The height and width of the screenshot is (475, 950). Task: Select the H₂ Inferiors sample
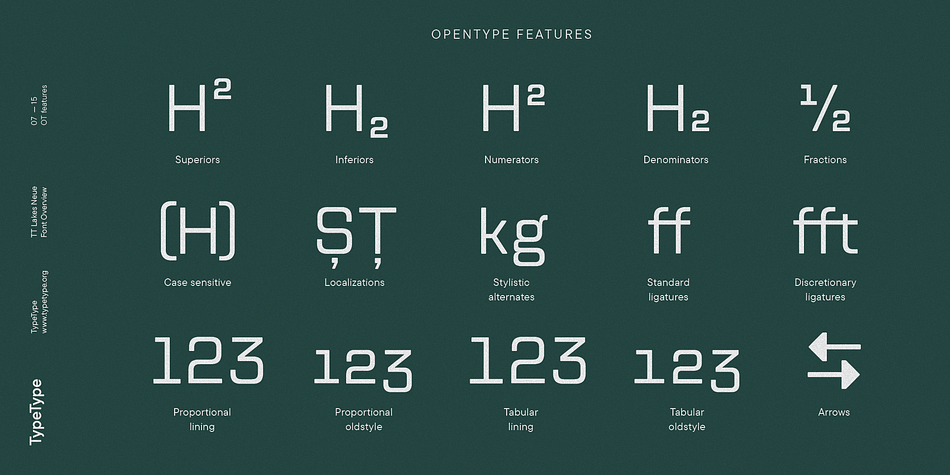tap(356, 111)
